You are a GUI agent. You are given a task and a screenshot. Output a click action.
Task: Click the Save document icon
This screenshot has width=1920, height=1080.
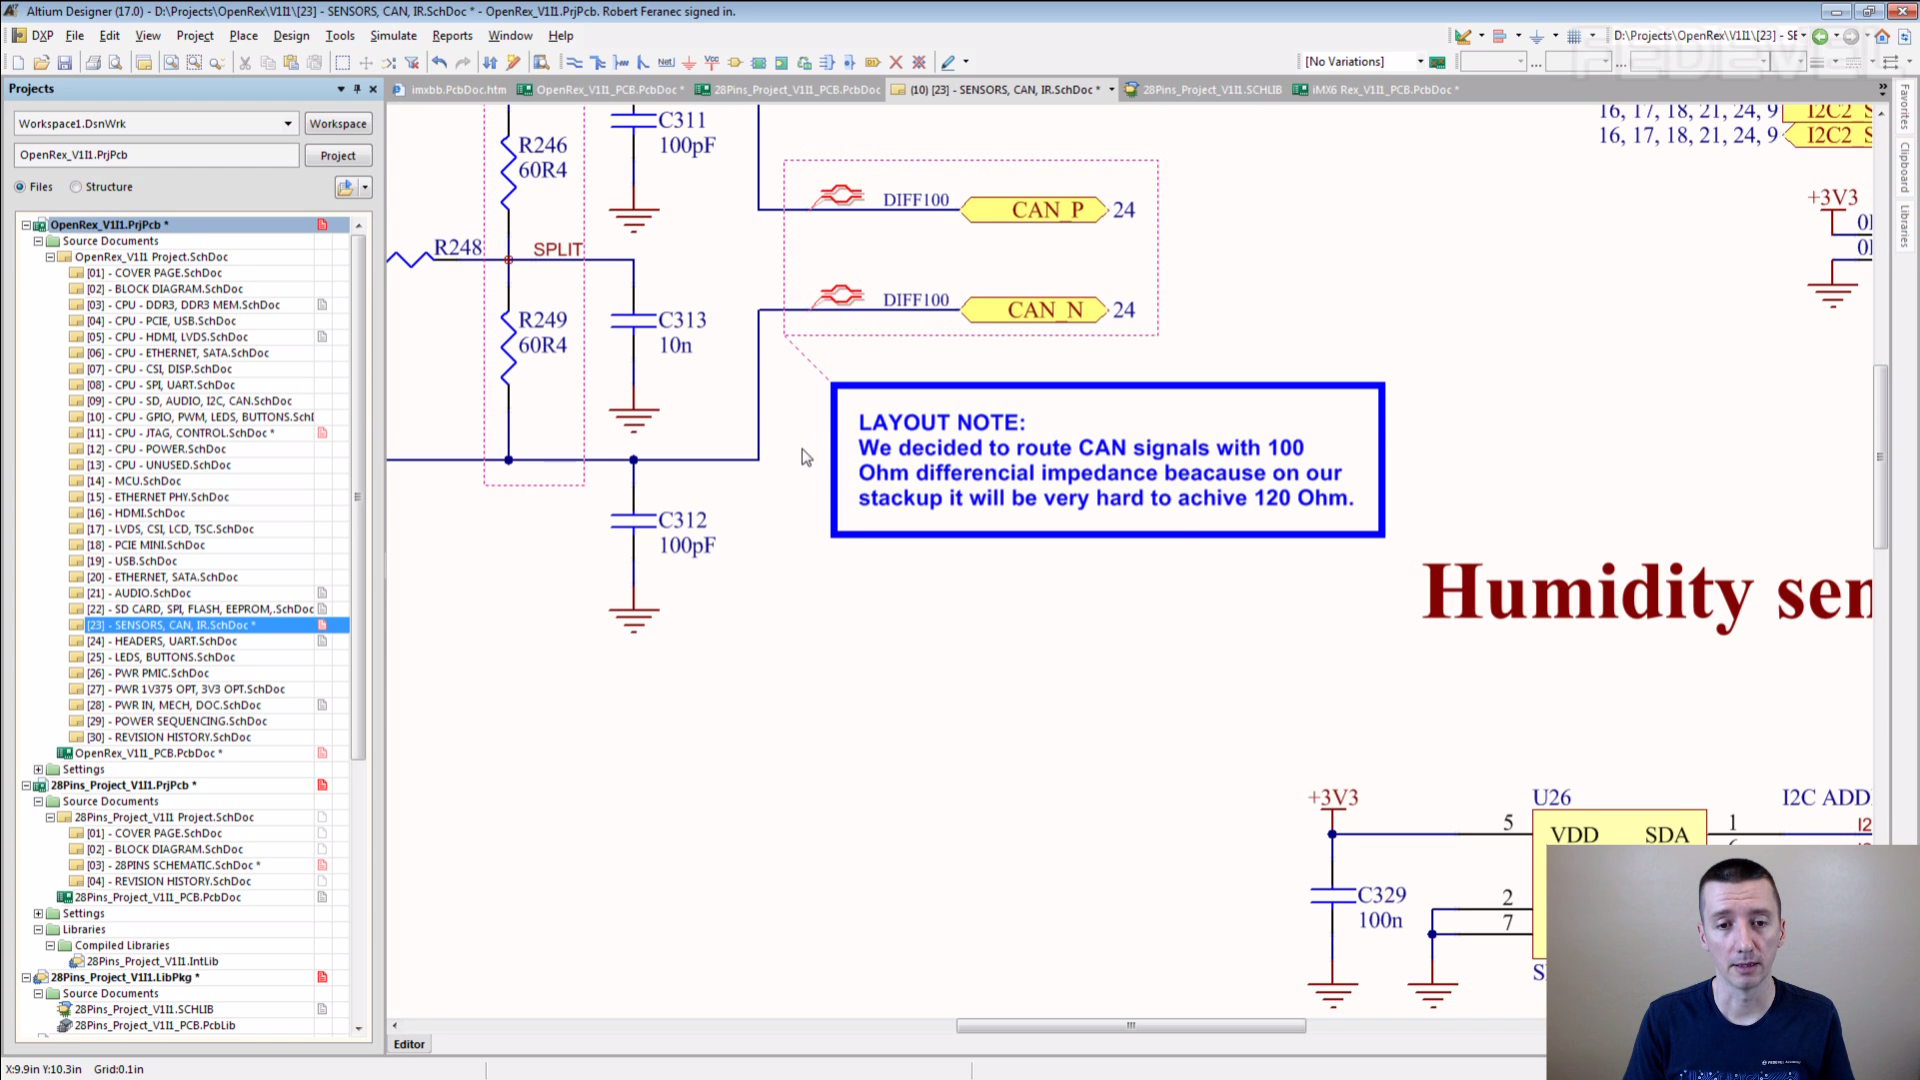[65, 62]
